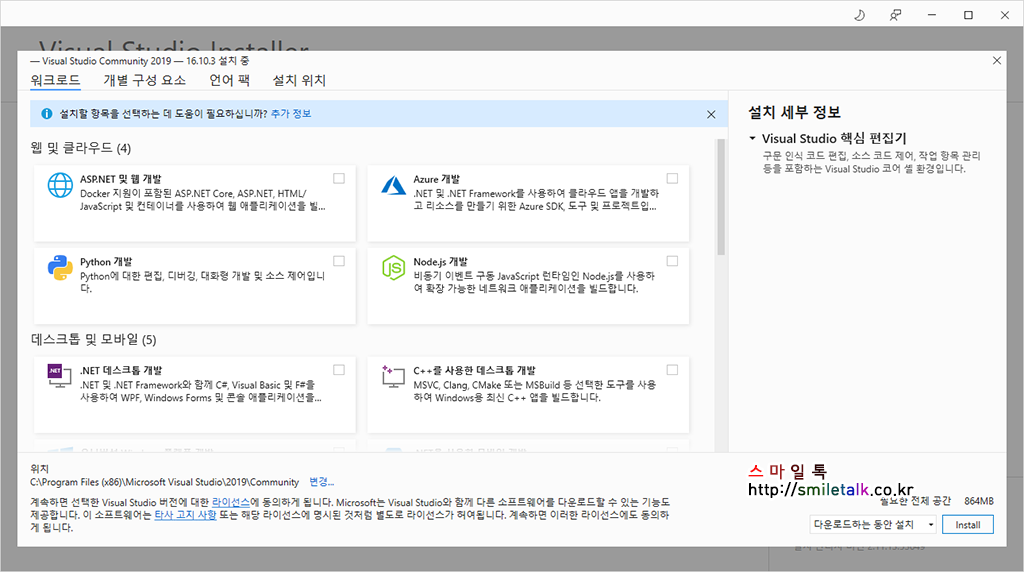Click the .NET 데스크톱 개발 title

click(121, 370)
